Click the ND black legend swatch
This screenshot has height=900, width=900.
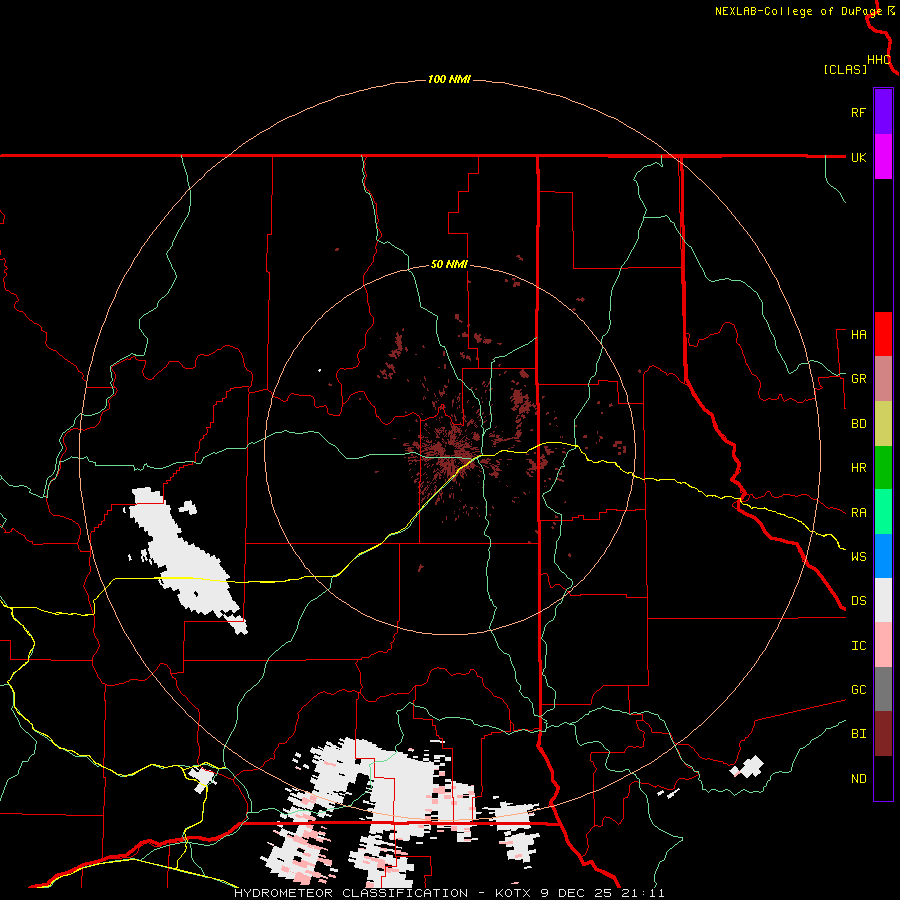pyautogui.click(x=883, y=778)
